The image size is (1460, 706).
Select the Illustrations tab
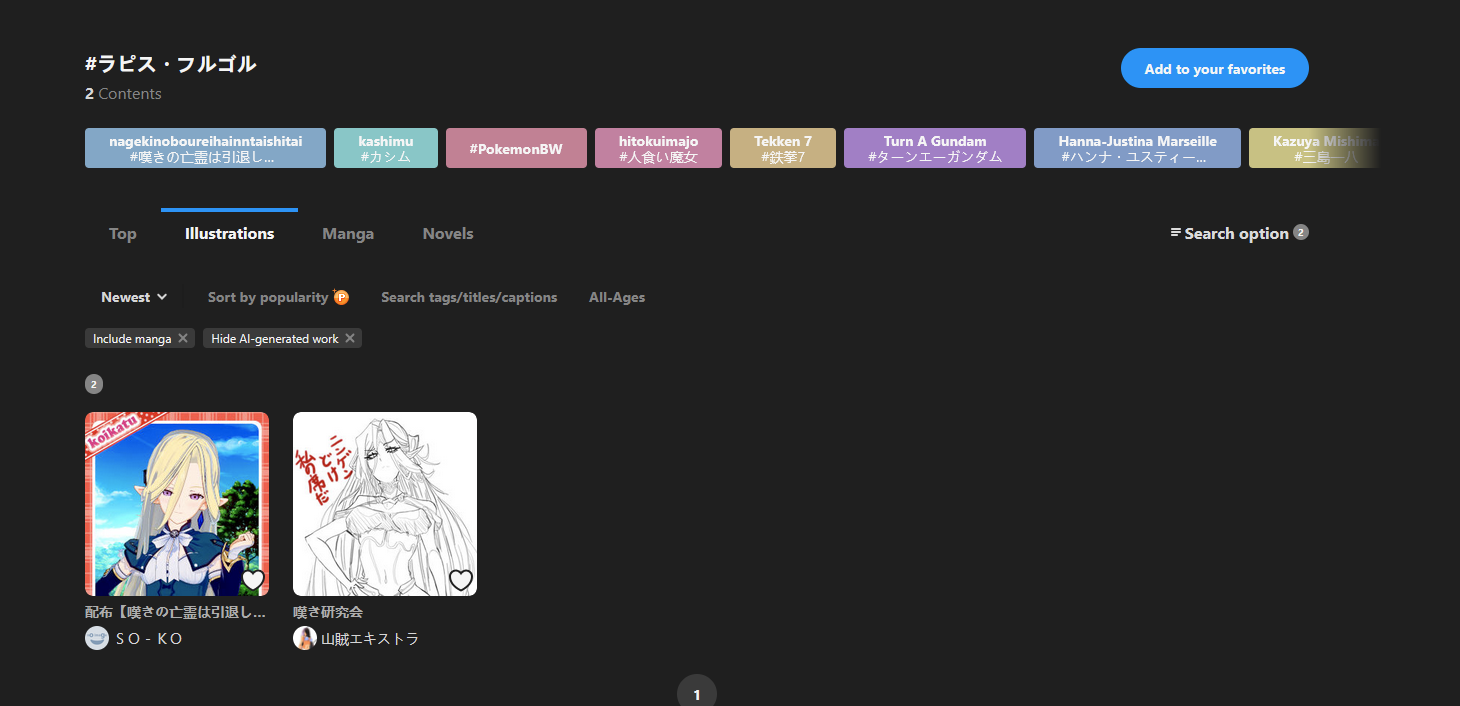pyautogui.click(x=229, y=233)
